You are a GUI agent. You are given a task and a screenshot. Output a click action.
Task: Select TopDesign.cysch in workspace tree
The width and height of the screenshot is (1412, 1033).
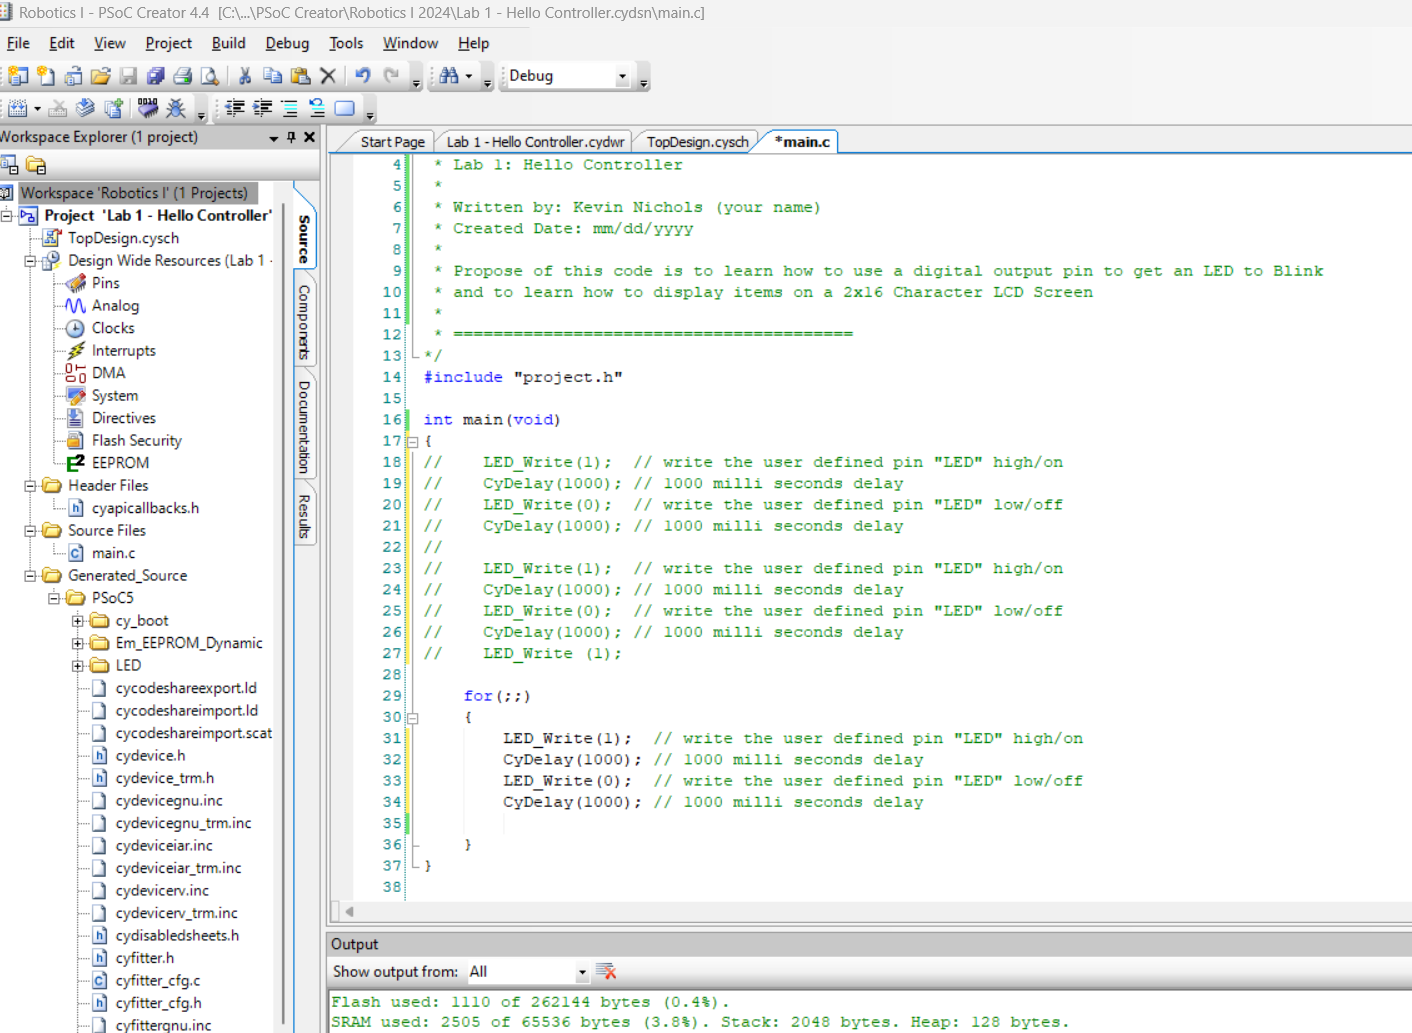[123, 238]
